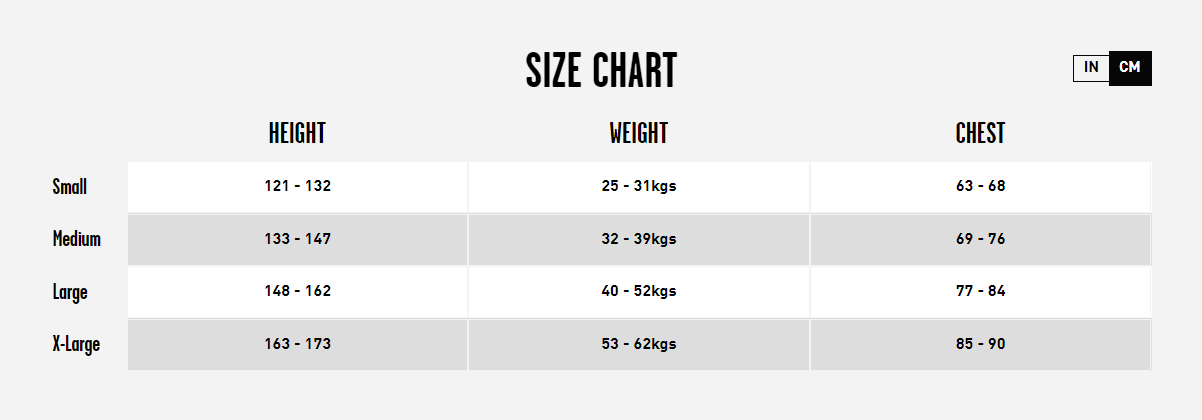This screenshot has width=1202, height=420.
Task: Click the X-Large chest cell 85 - 90
Action: point(981,344)
